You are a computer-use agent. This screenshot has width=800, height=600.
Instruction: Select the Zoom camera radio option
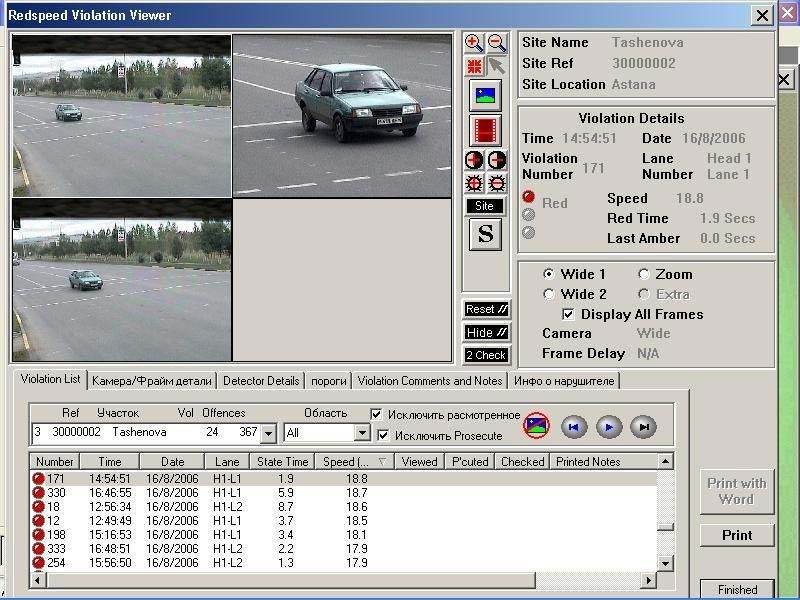644,274
